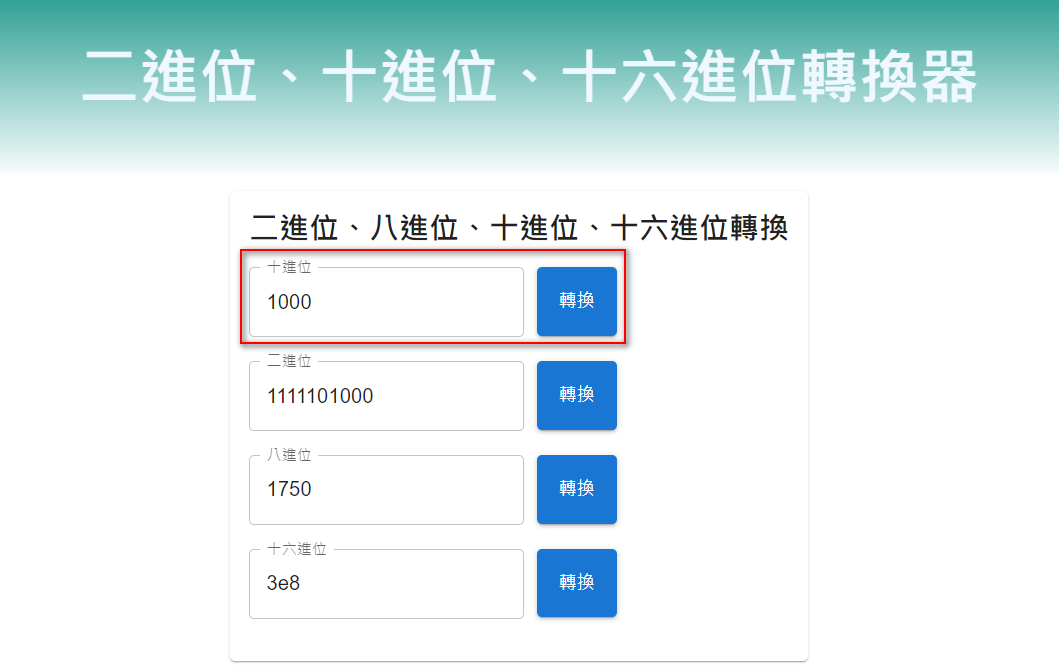Click the green page title banner
Image resolution: width=1059 pixels, height=668 pixels.
point(530,75)
